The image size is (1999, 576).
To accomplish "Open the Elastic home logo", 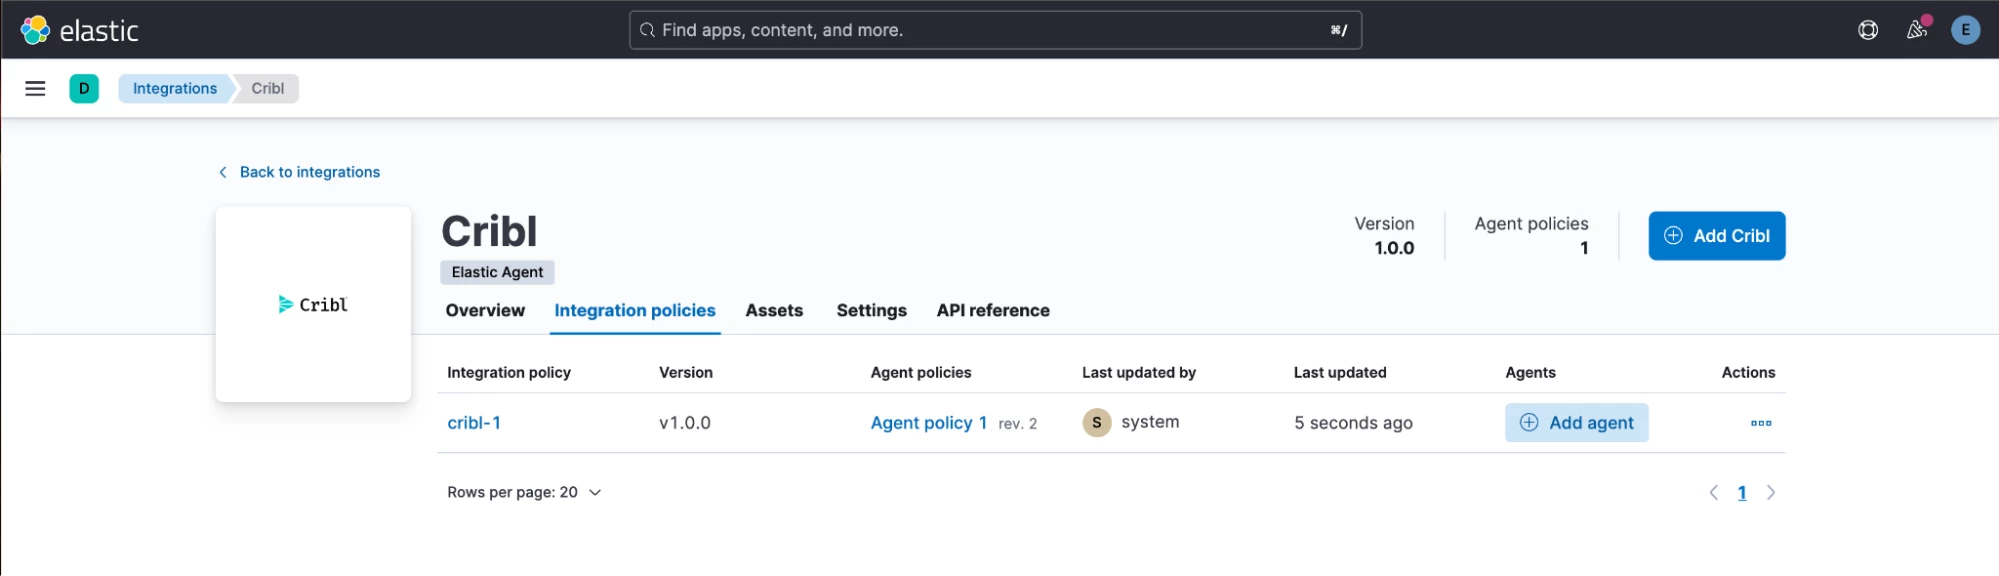I will (x=79, y=30).
